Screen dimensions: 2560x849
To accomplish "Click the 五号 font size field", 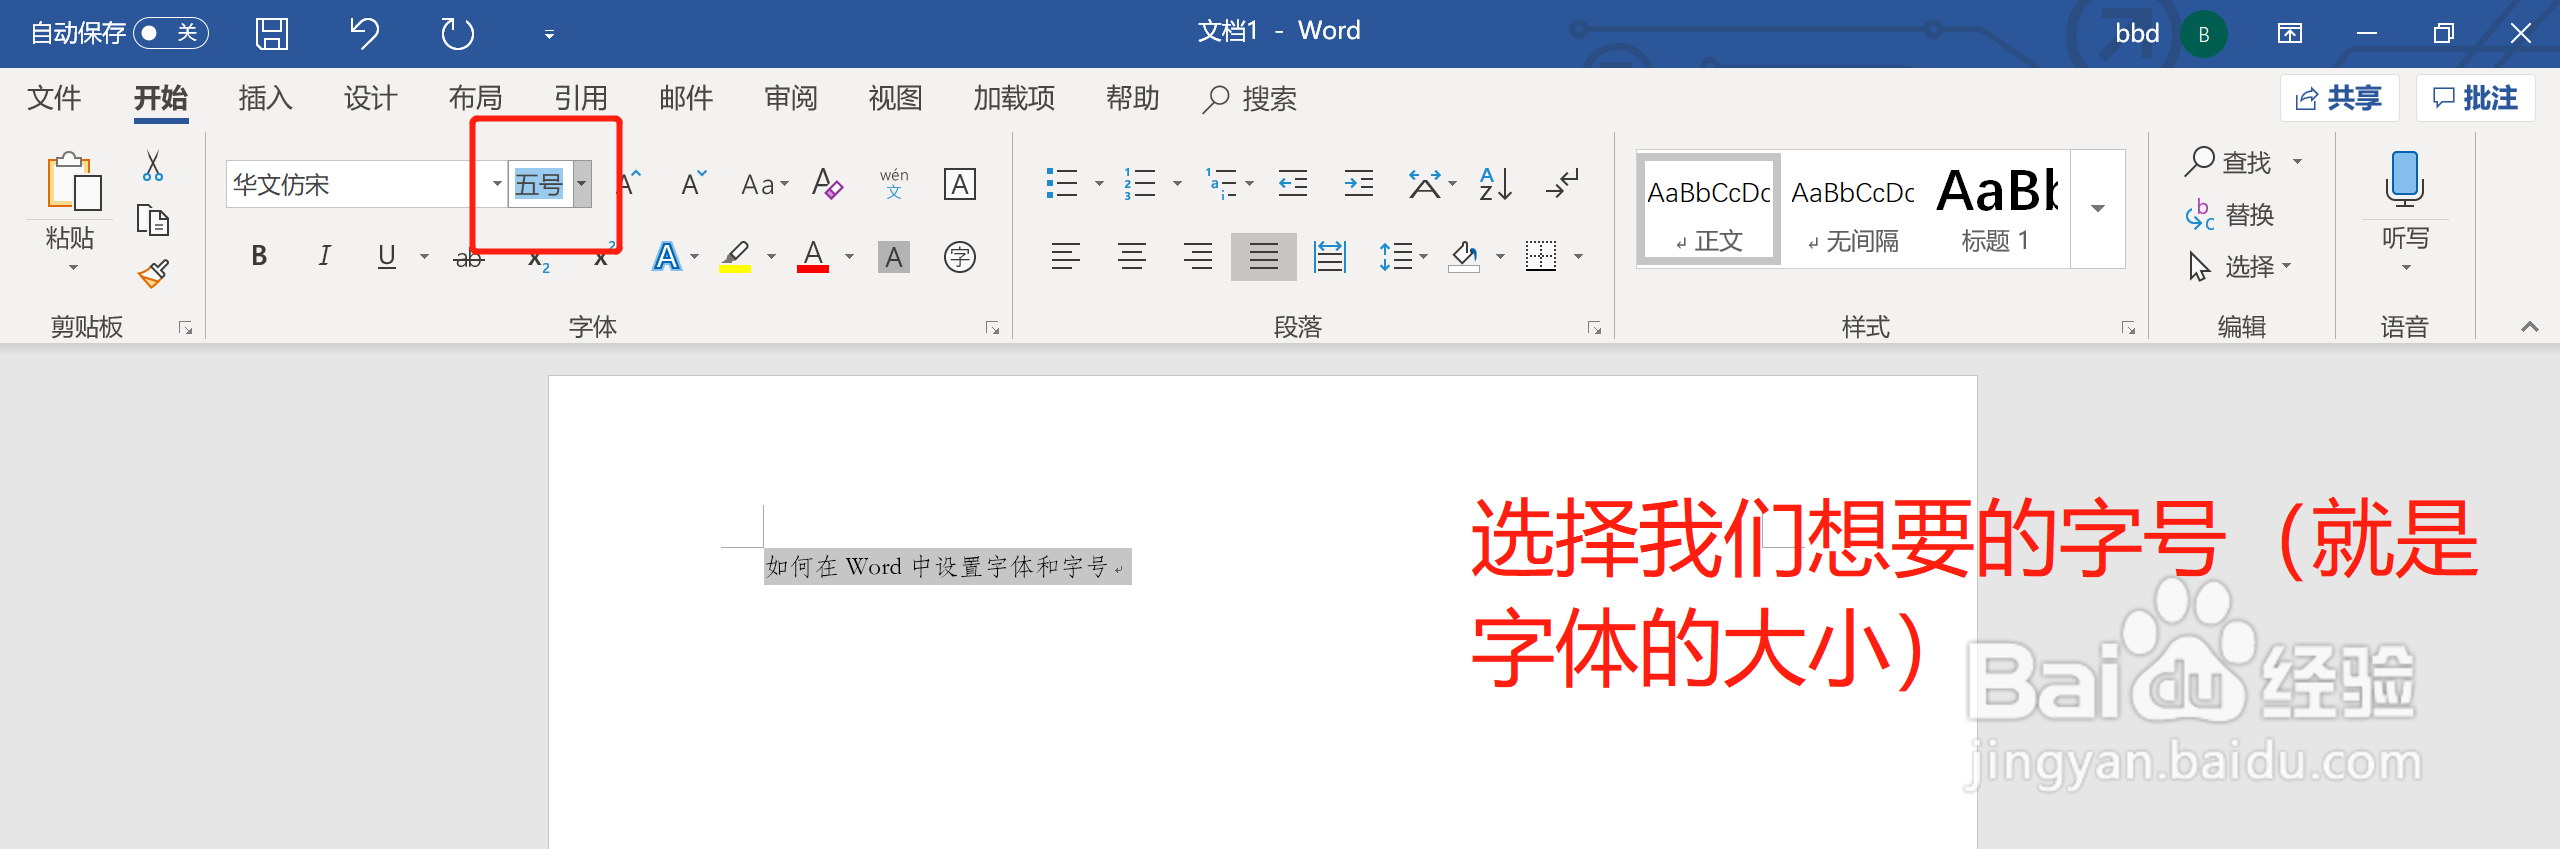I will pyautogui.click(x=539, y=184).
